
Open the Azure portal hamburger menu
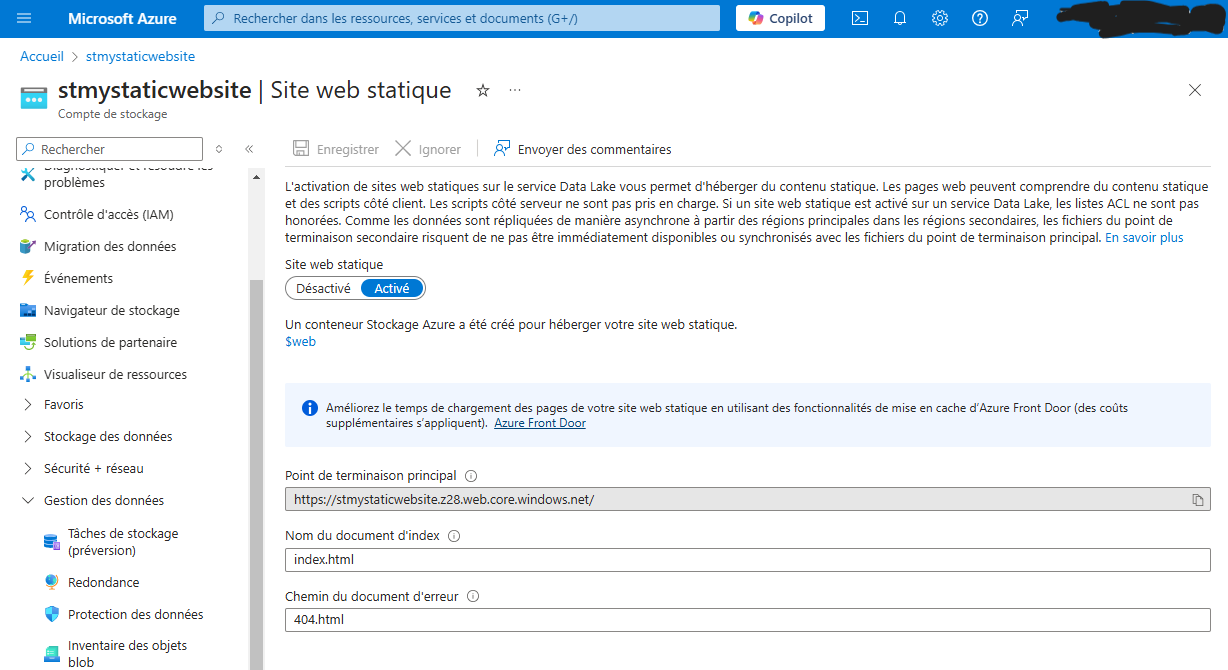pos(24,18)
